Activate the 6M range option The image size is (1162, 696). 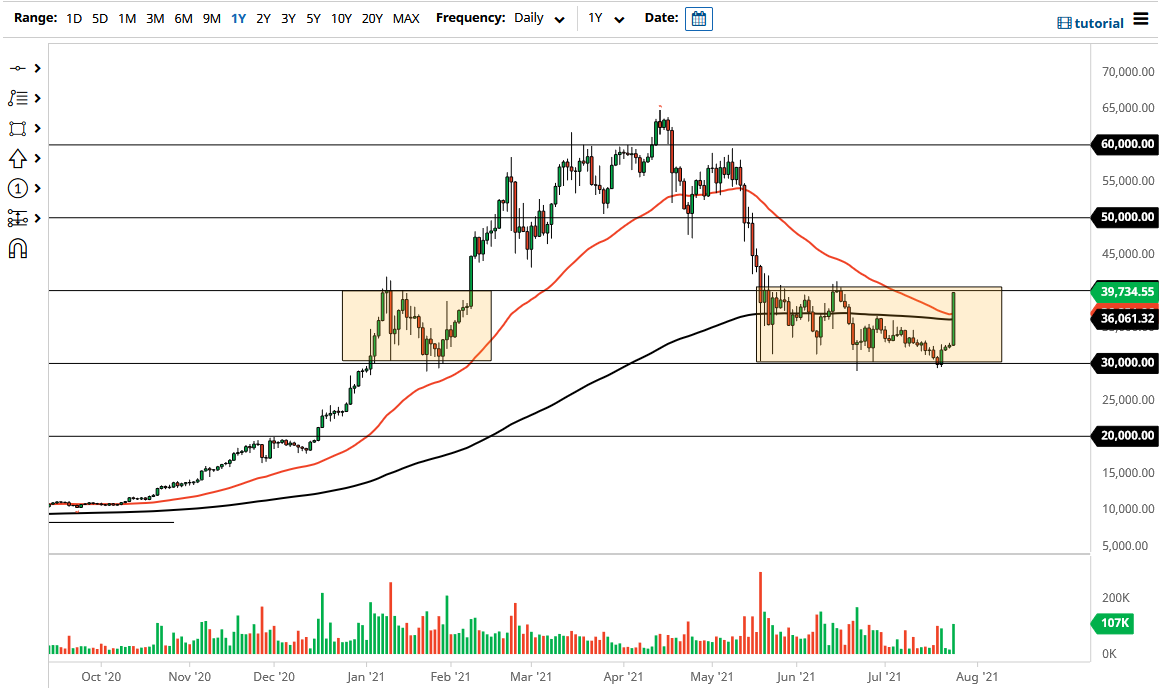182,18
